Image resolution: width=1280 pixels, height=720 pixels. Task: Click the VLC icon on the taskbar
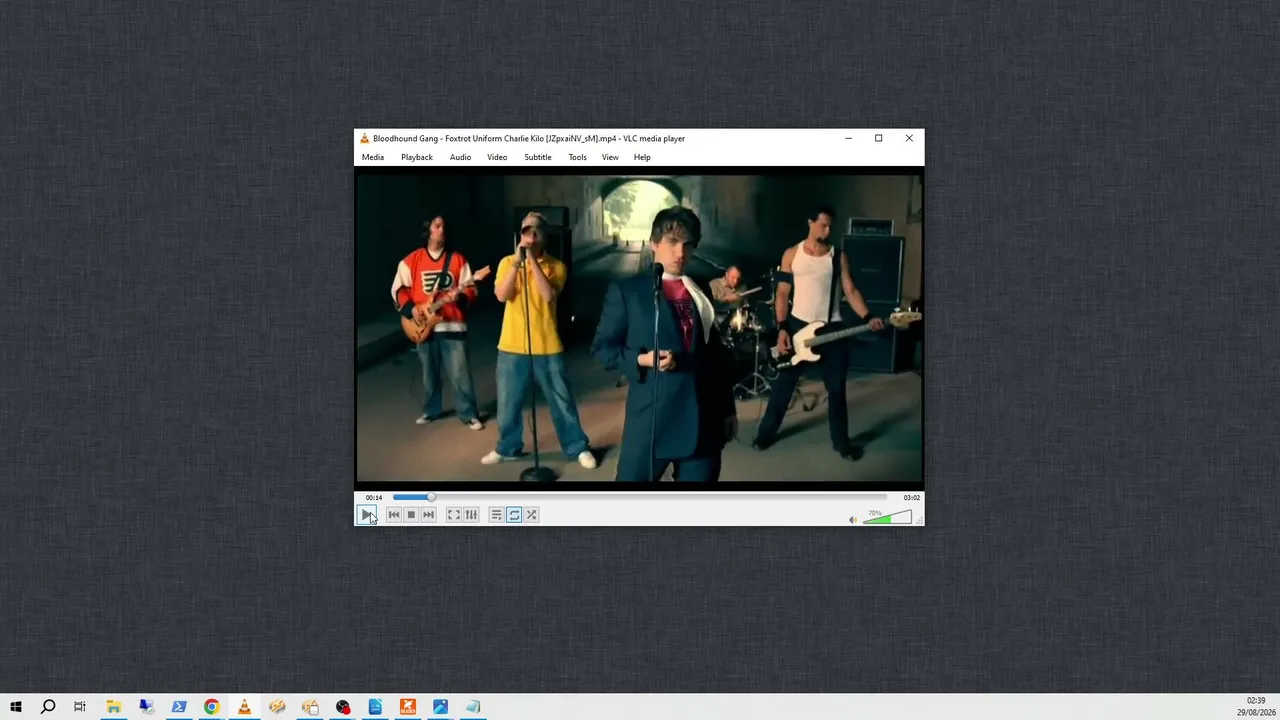click(244, 707)
